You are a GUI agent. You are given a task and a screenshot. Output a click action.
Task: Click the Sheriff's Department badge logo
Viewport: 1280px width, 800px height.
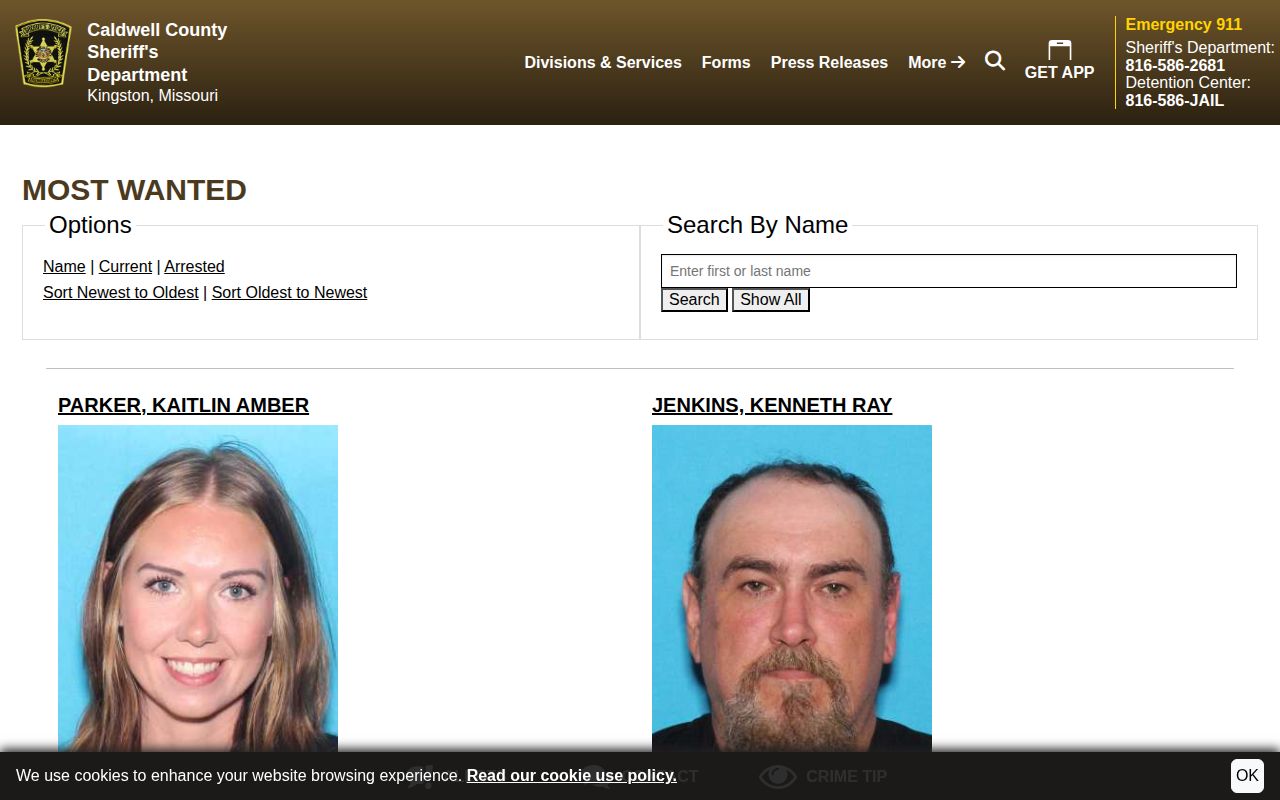coord(44,53)
